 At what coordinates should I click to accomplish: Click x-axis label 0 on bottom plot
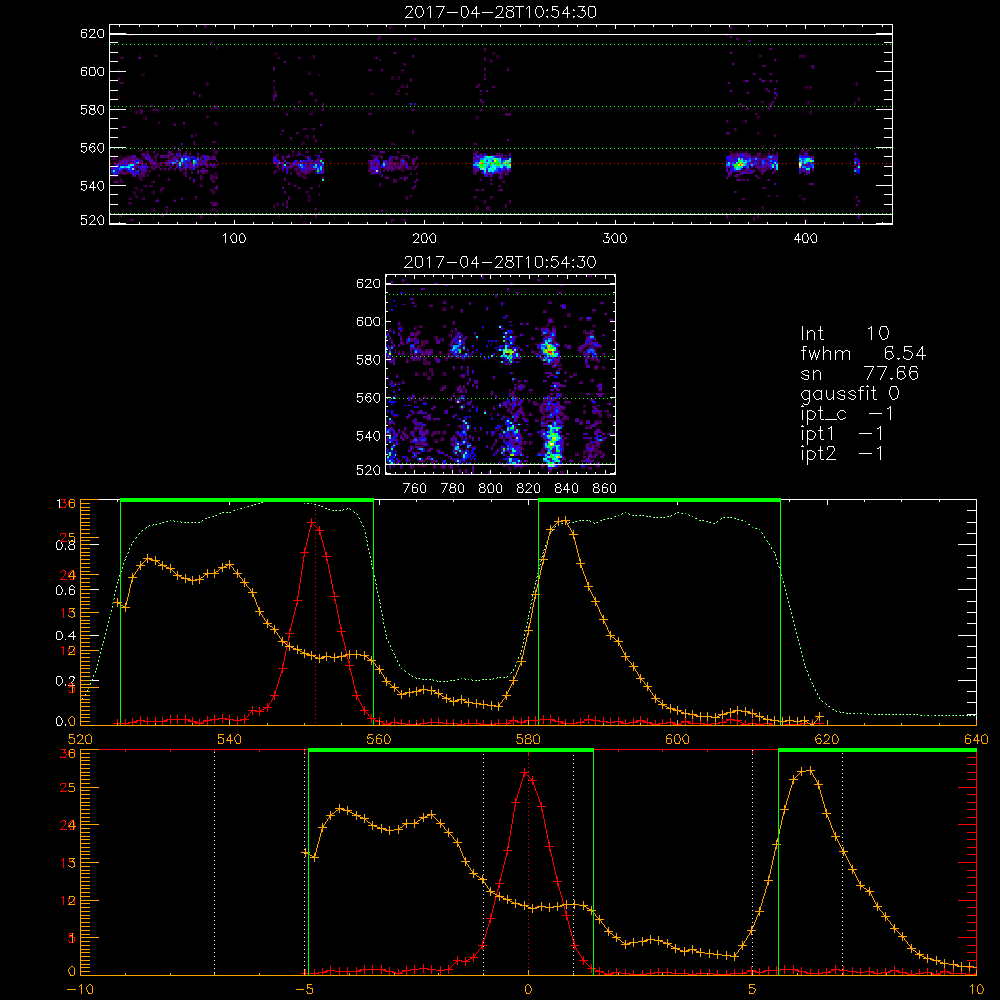[x=528, y=989]
